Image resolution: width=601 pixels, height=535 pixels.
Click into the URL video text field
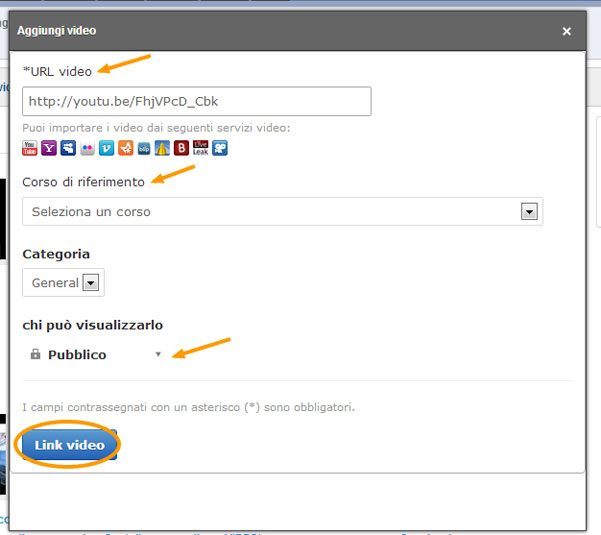click(x=196, y=101)
